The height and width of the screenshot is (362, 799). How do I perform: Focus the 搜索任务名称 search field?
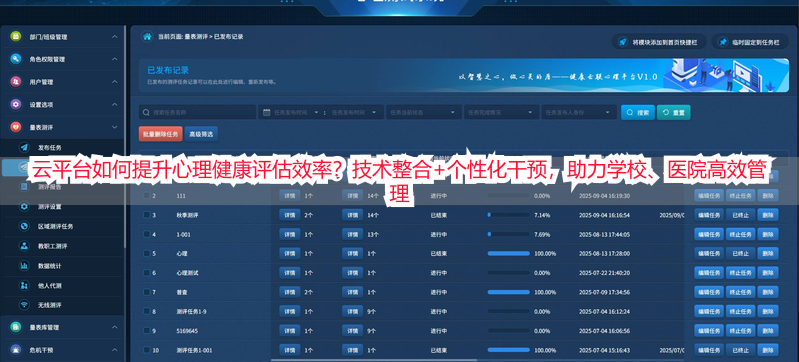coord(198,113)
